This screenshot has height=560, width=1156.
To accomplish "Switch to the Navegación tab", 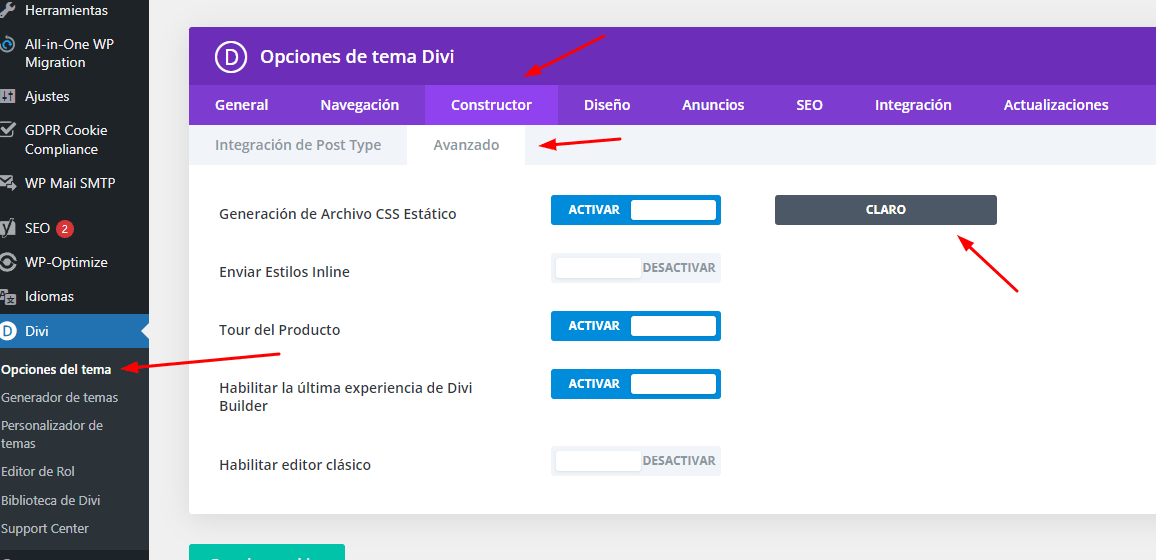I will point(360,105).
